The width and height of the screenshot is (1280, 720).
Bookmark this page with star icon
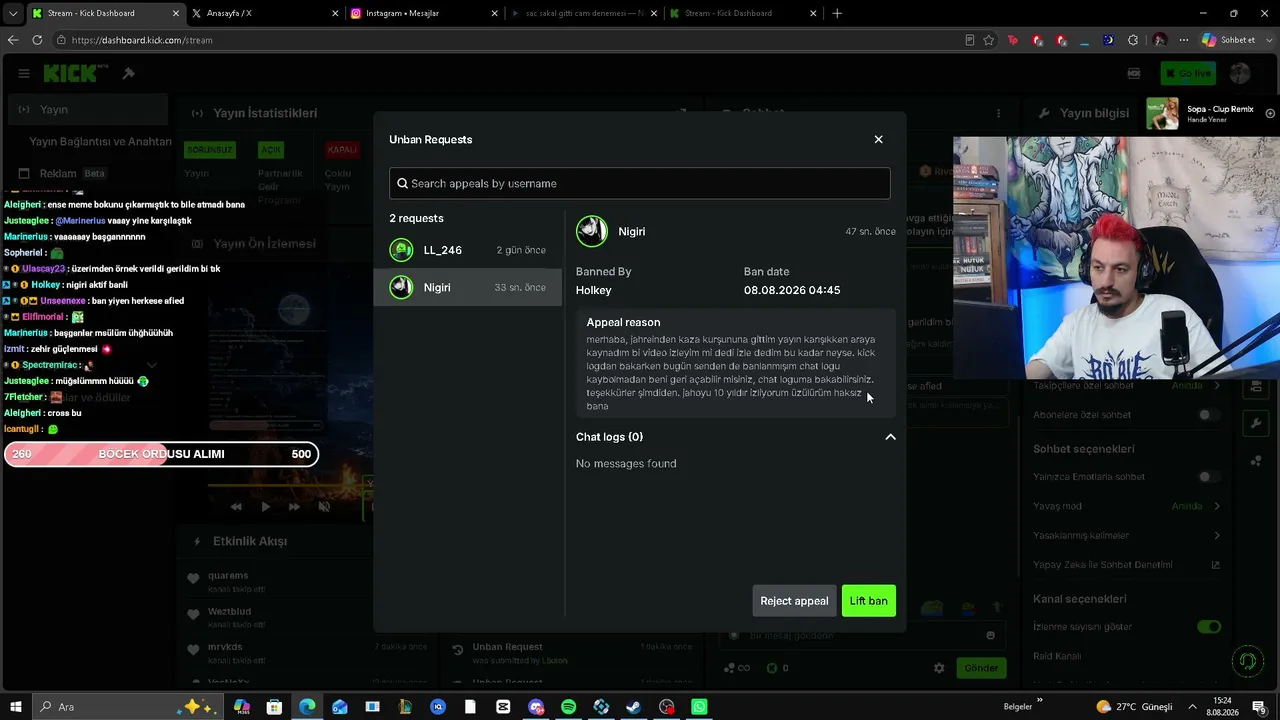point(989,40)
